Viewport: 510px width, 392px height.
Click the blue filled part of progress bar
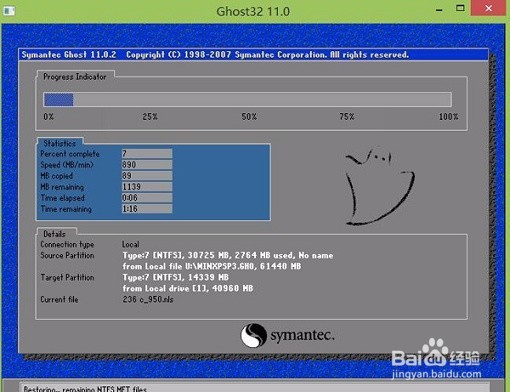pos(59,99)
